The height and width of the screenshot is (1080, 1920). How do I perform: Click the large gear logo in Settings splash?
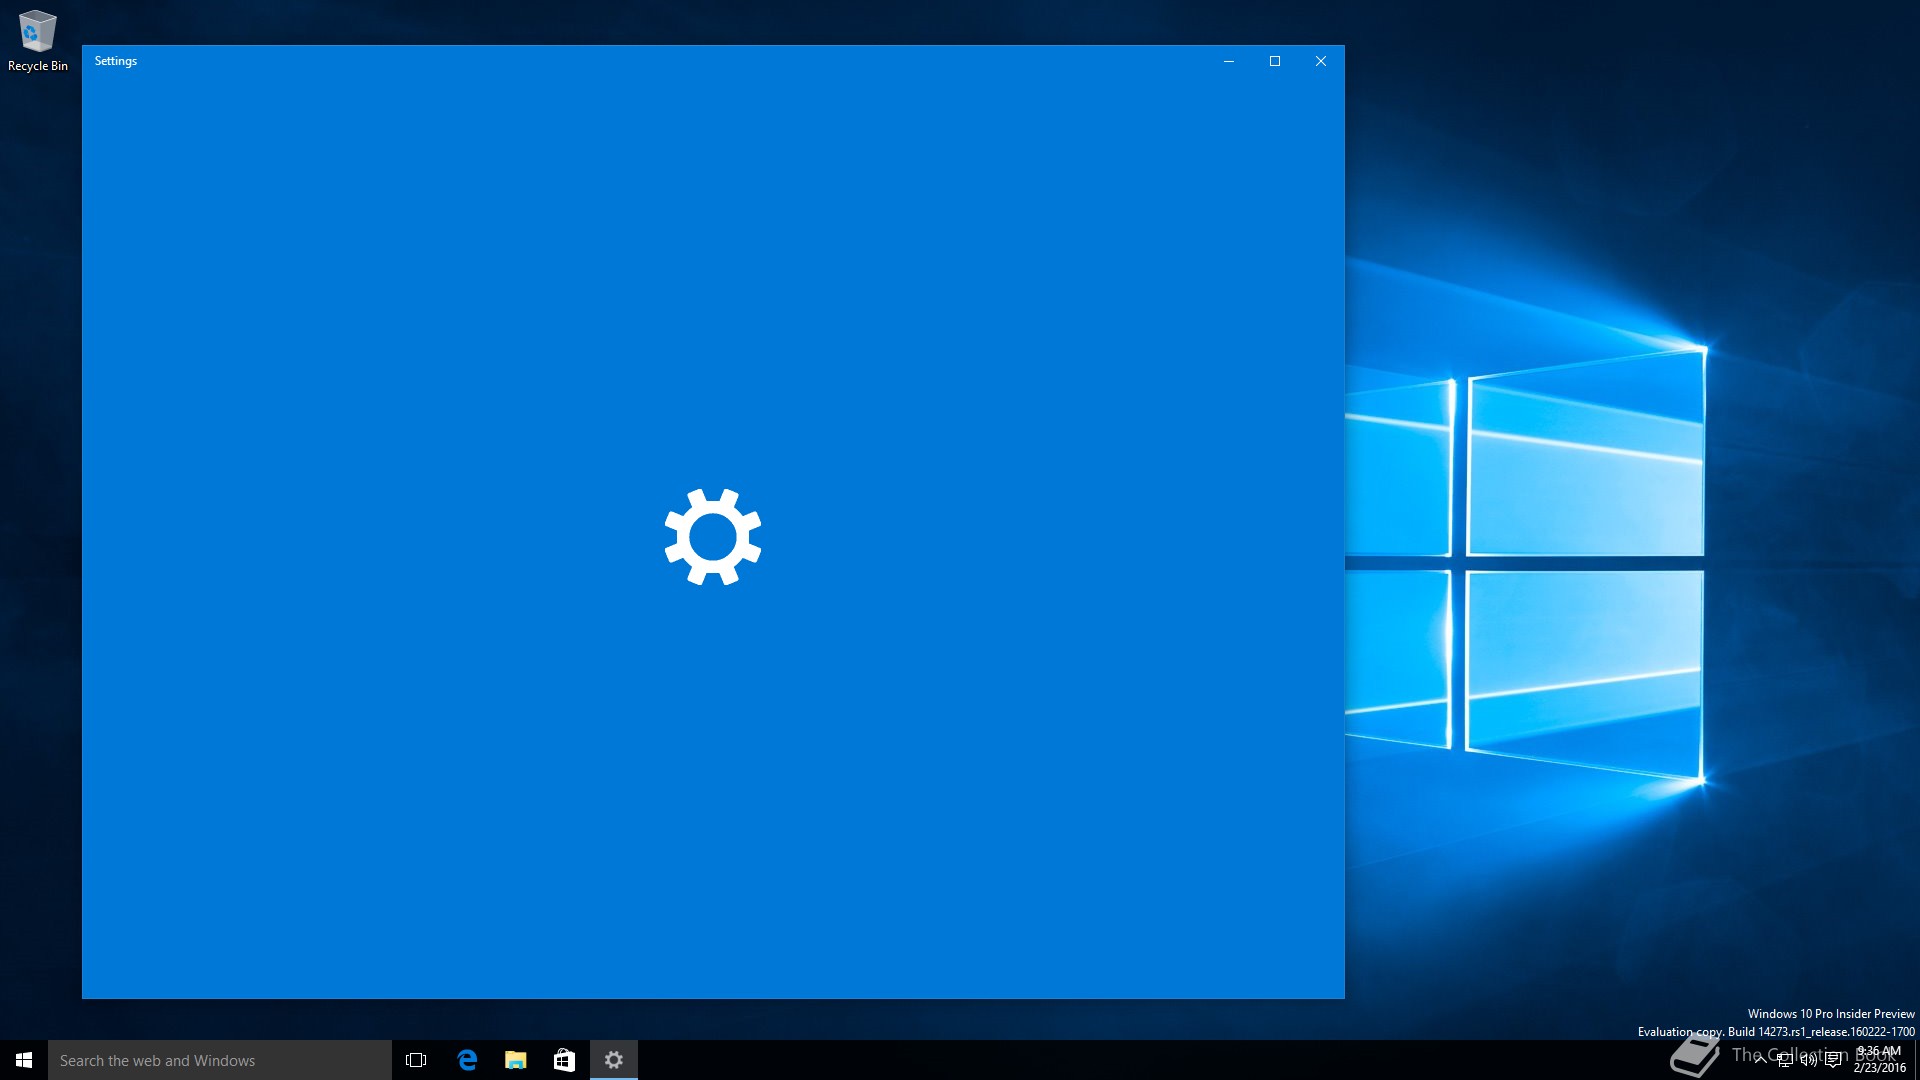click(713, 537)
